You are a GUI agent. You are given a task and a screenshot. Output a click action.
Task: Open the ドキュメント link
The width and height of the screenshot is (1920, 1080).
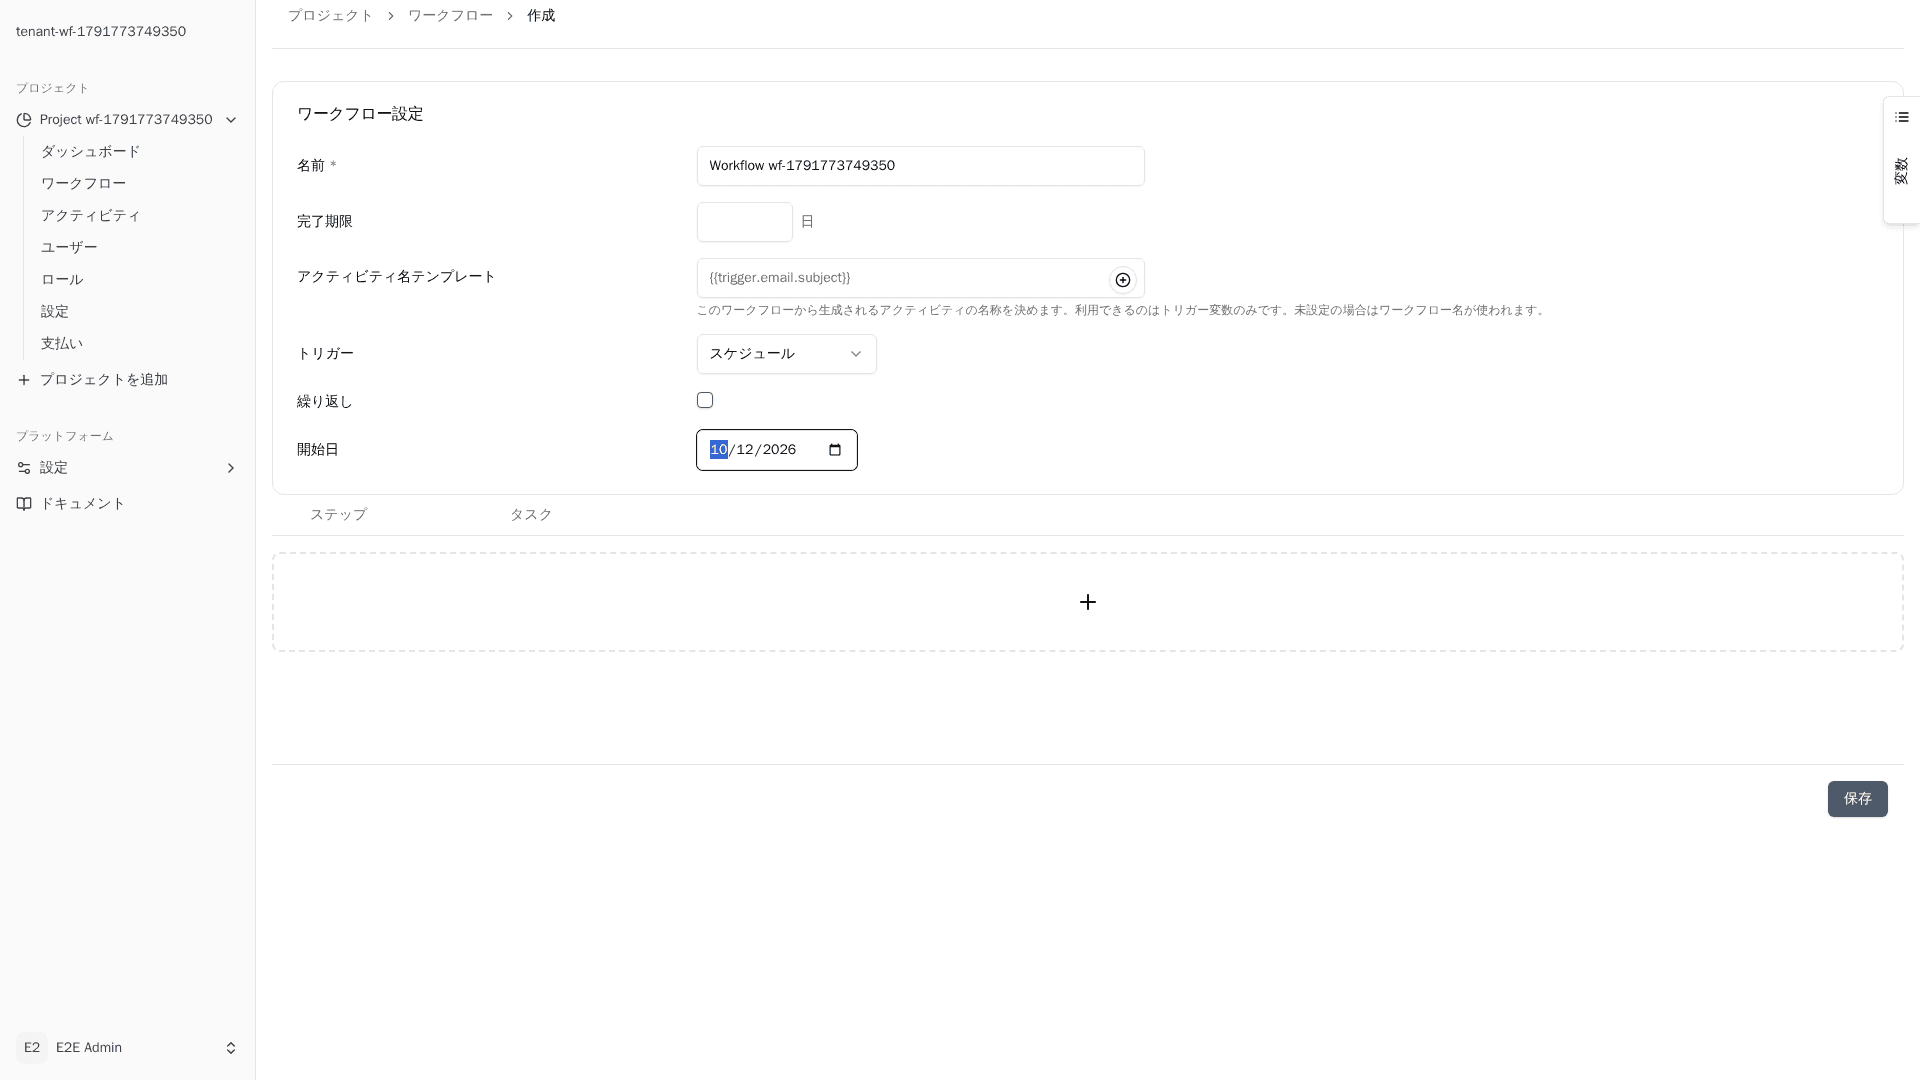tap(83, 504)
